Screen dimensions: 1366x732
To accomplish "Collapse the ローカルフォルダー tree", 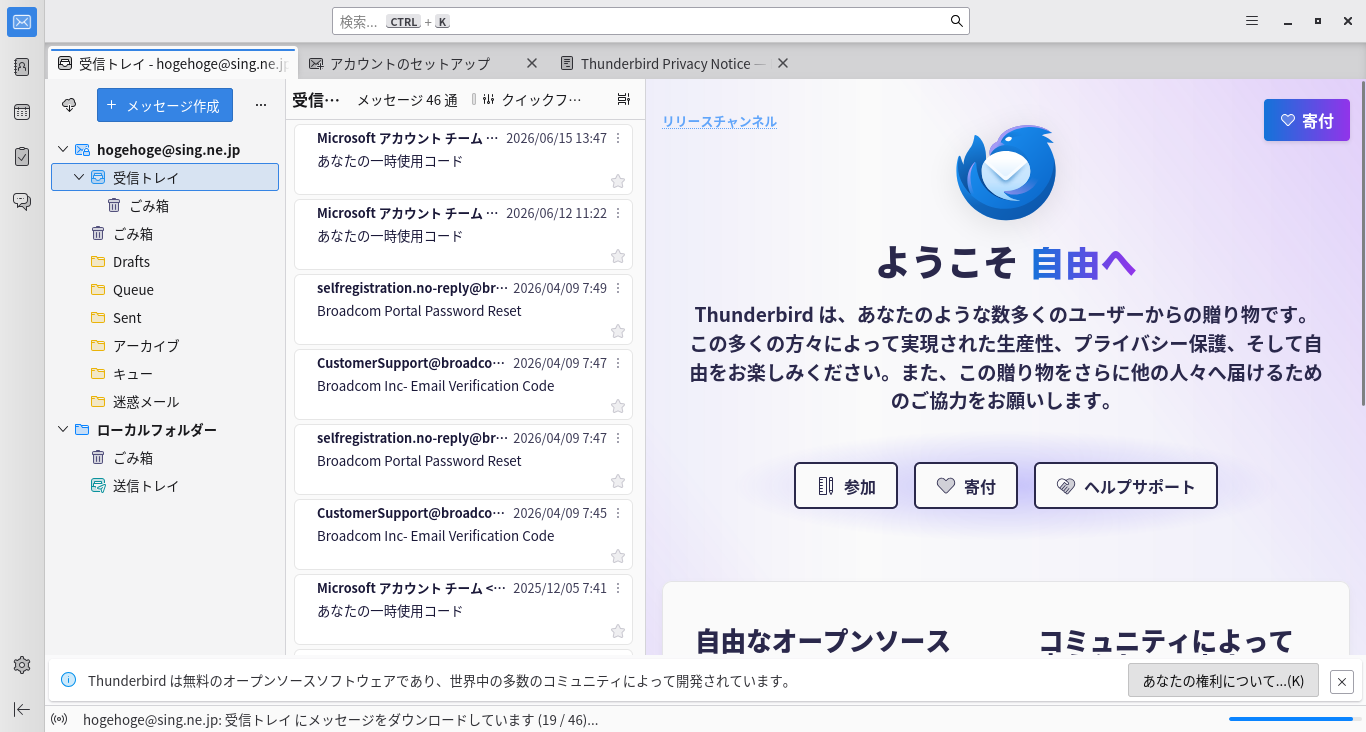I will (63, 430).
